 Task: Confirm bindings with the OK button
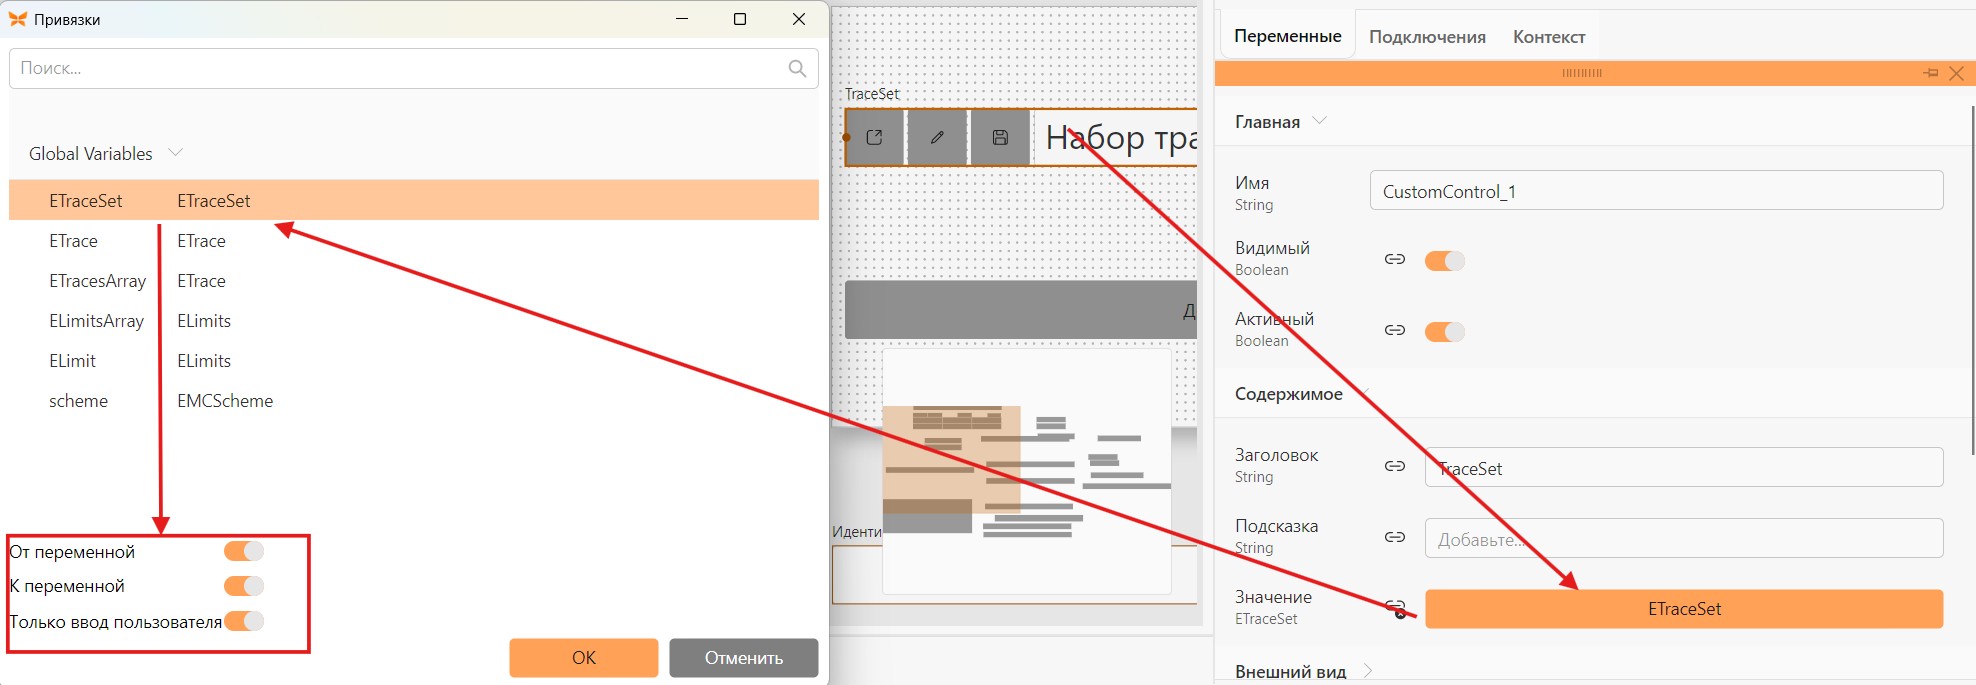(584, 657)
